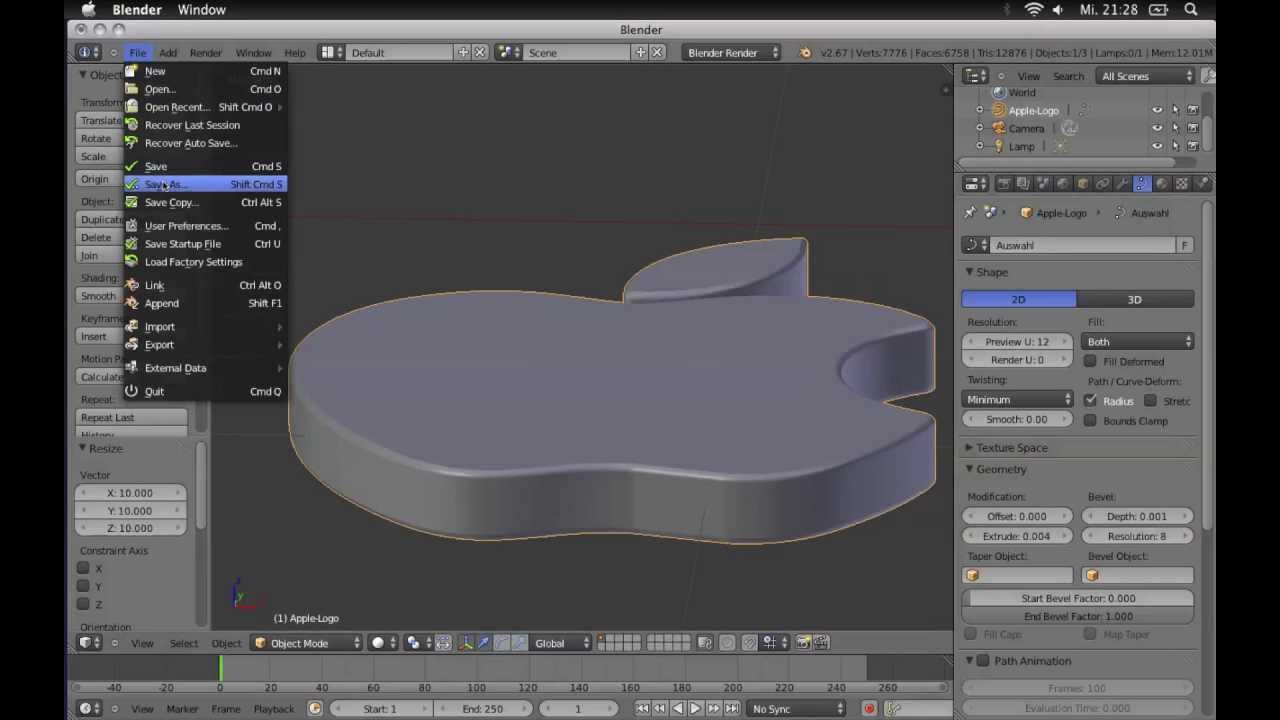Click the 3D manipulator axes toggle icon
This screenshot has height=720, width=1280.
pyautogui.click(x=465, y=643)
